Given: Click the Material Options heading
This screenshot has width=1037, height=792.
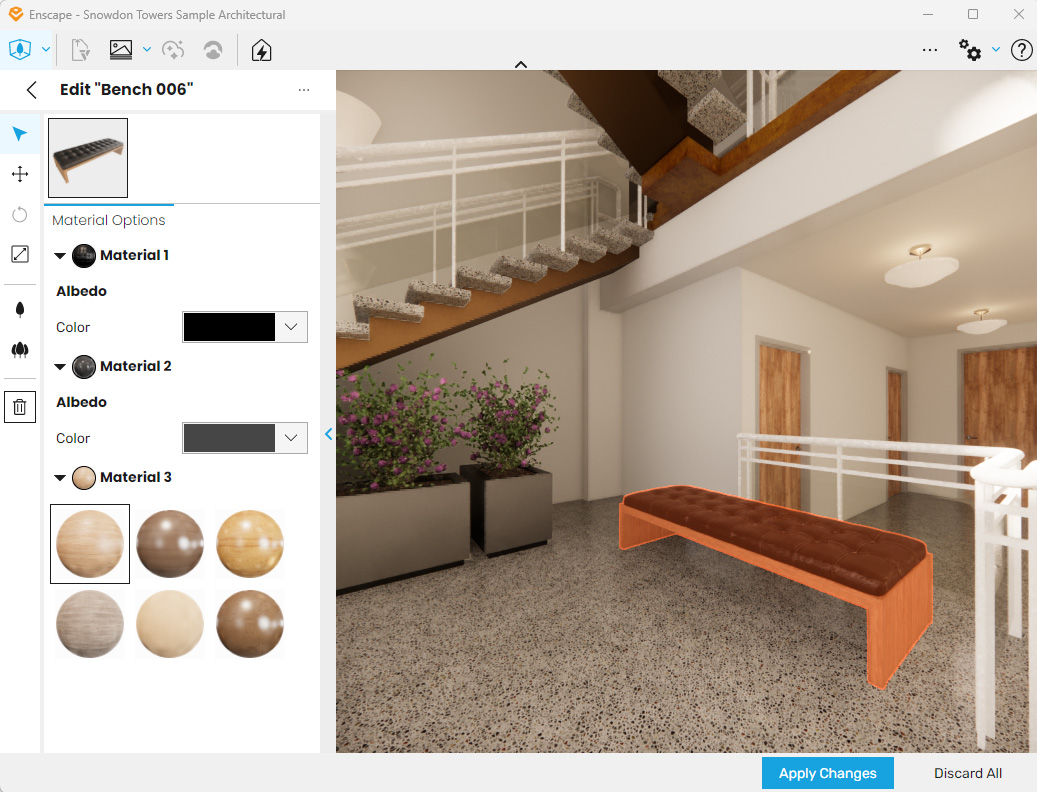Looking at the screenshot, I should 108,221.
